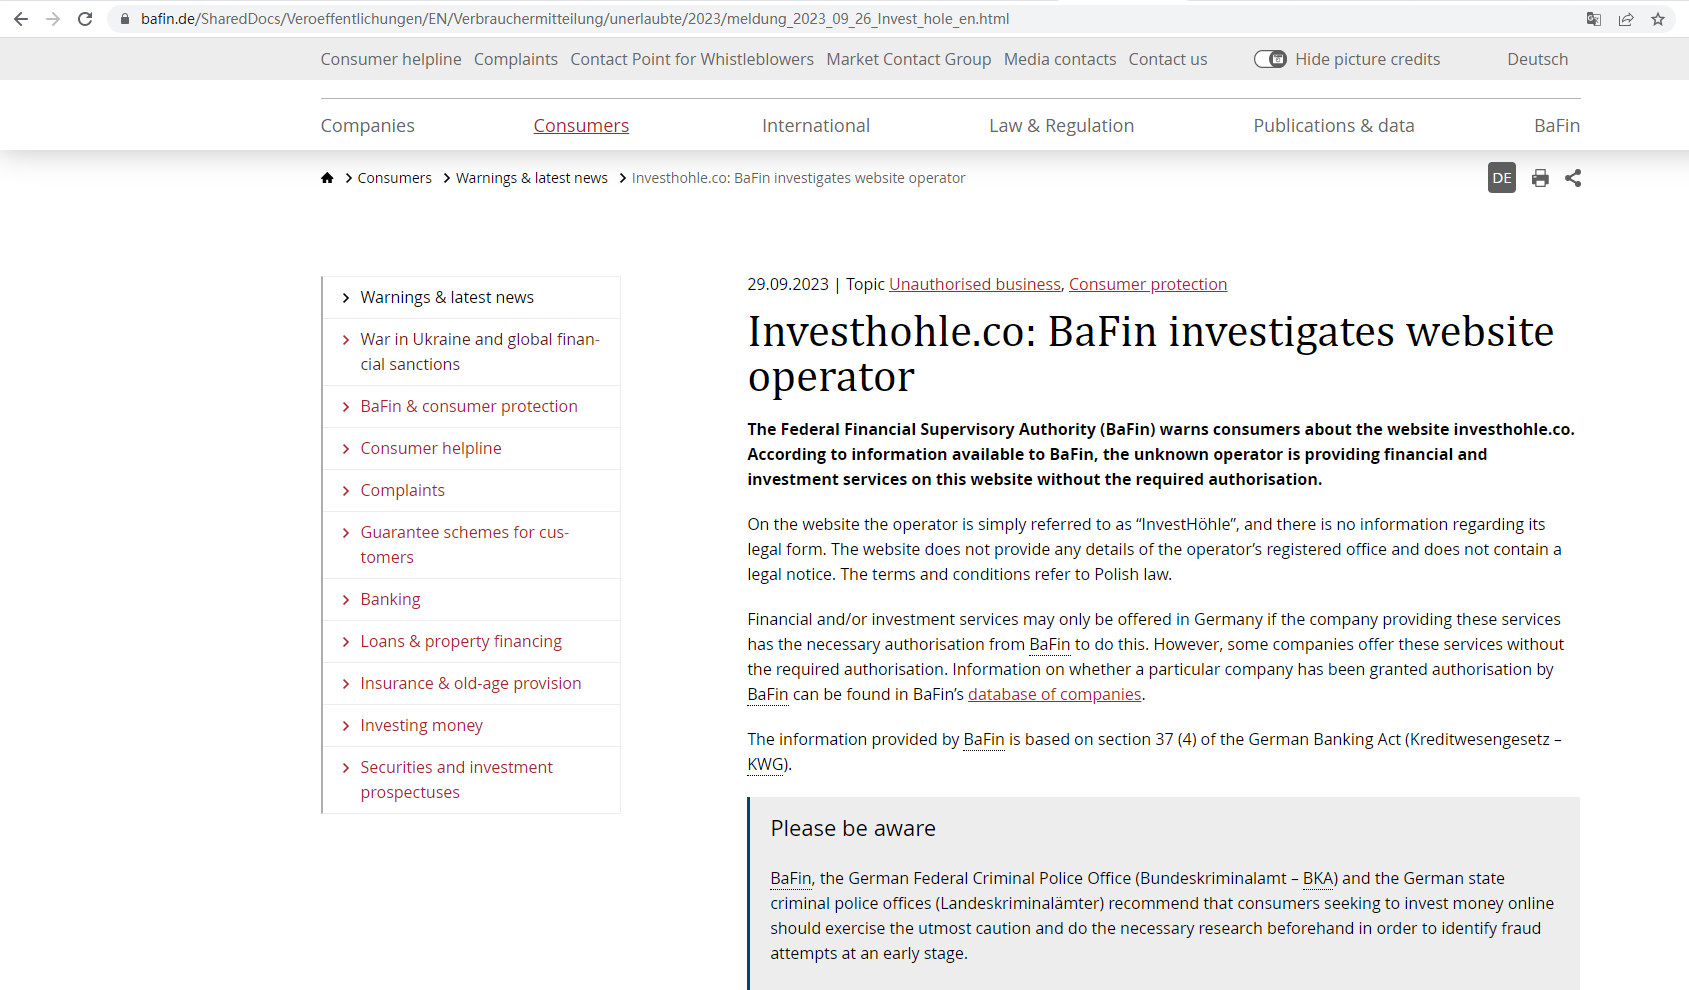Toggle Hide picture credits switch
1689x990 pixels.
pos(1270,59)
